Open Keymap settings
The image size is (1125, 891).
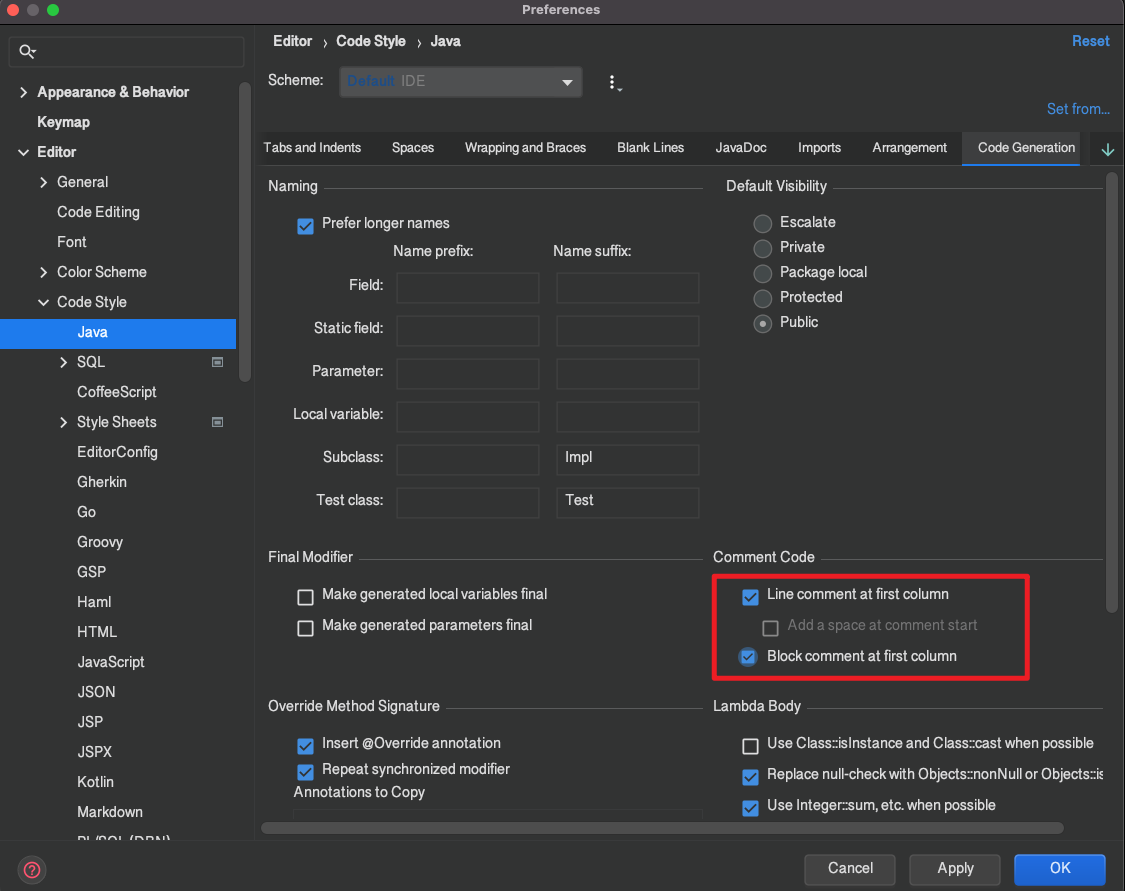point(63,123)
